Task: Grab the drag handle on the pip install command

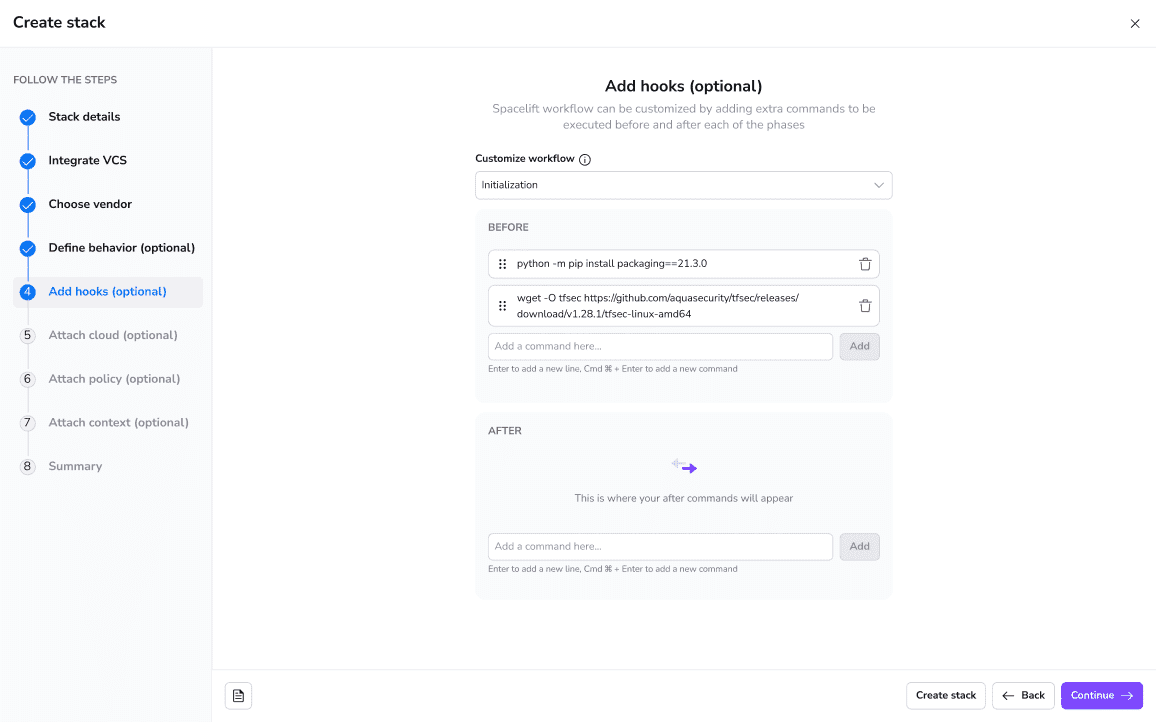Action: coord(502,263)
